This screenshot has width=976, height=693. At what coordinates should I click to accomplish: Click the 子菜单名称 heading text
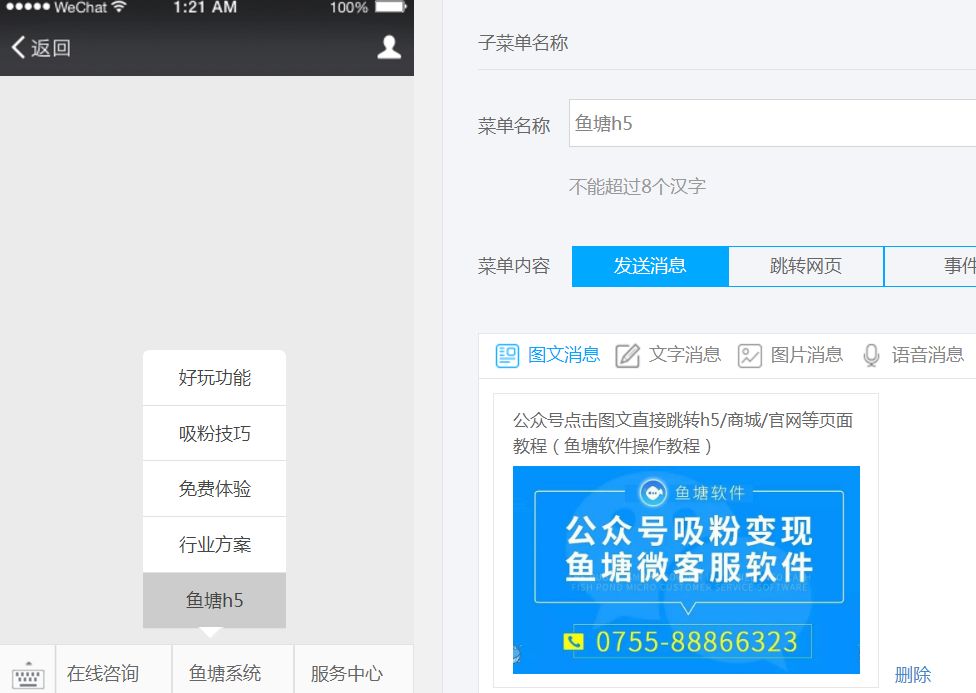(x=523, y=42)
